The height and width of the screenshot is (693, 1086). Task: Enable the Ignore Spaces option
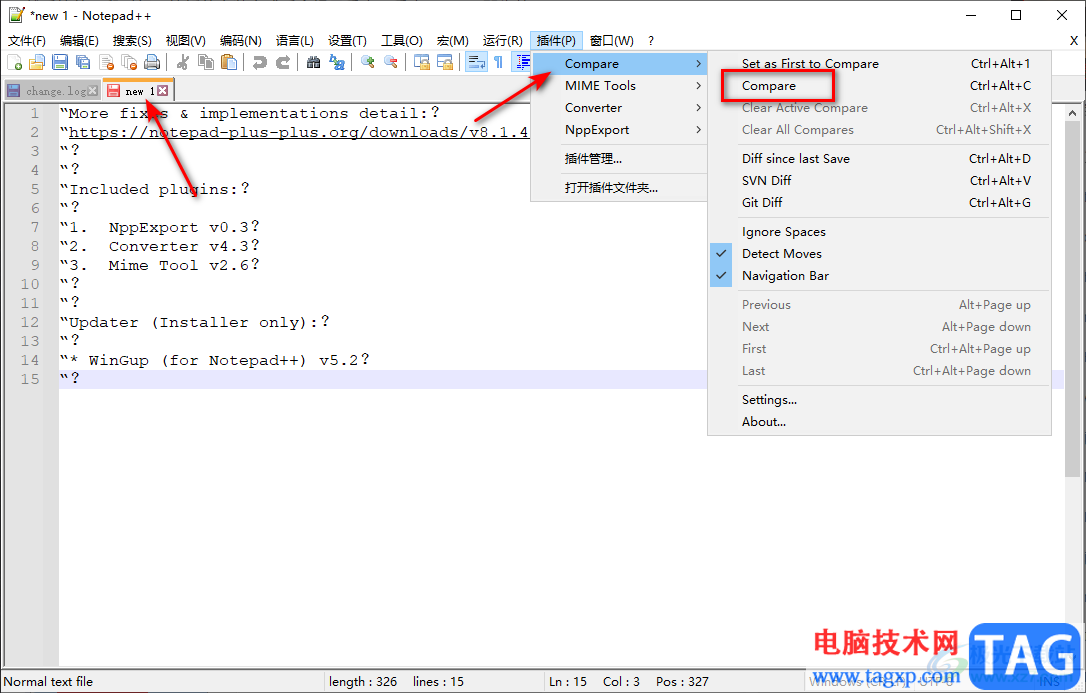(879, 232)
